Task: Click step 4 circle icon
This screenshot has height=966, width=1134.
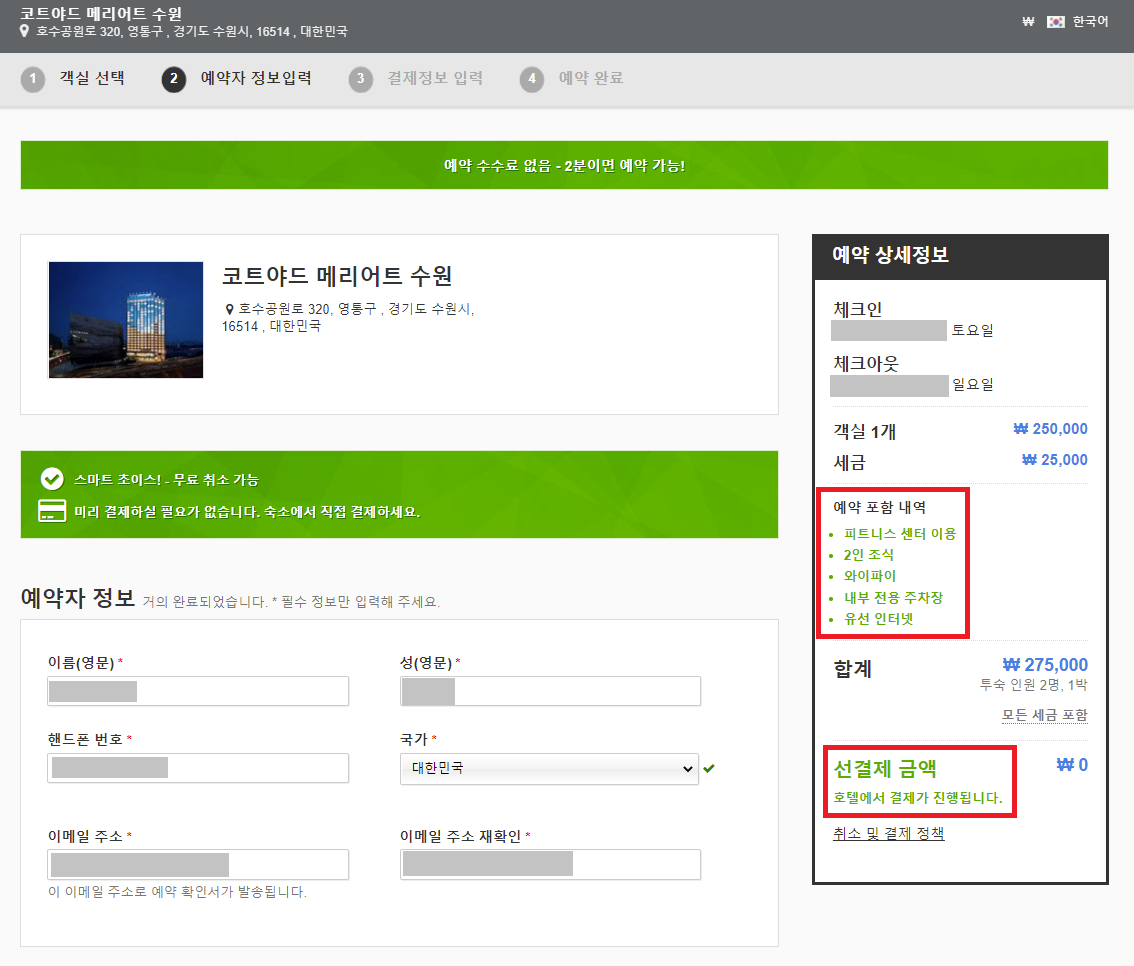Action: (x=532, y=79)
